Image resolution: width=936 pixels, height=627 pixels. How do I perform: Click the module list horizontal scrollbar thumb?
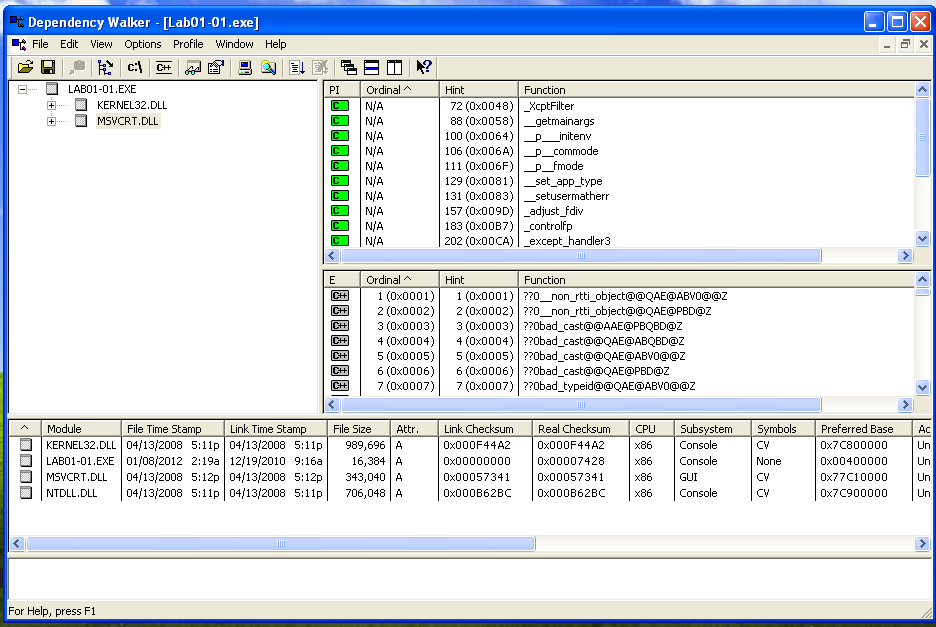pyautogui.click(x=281, y=543)
